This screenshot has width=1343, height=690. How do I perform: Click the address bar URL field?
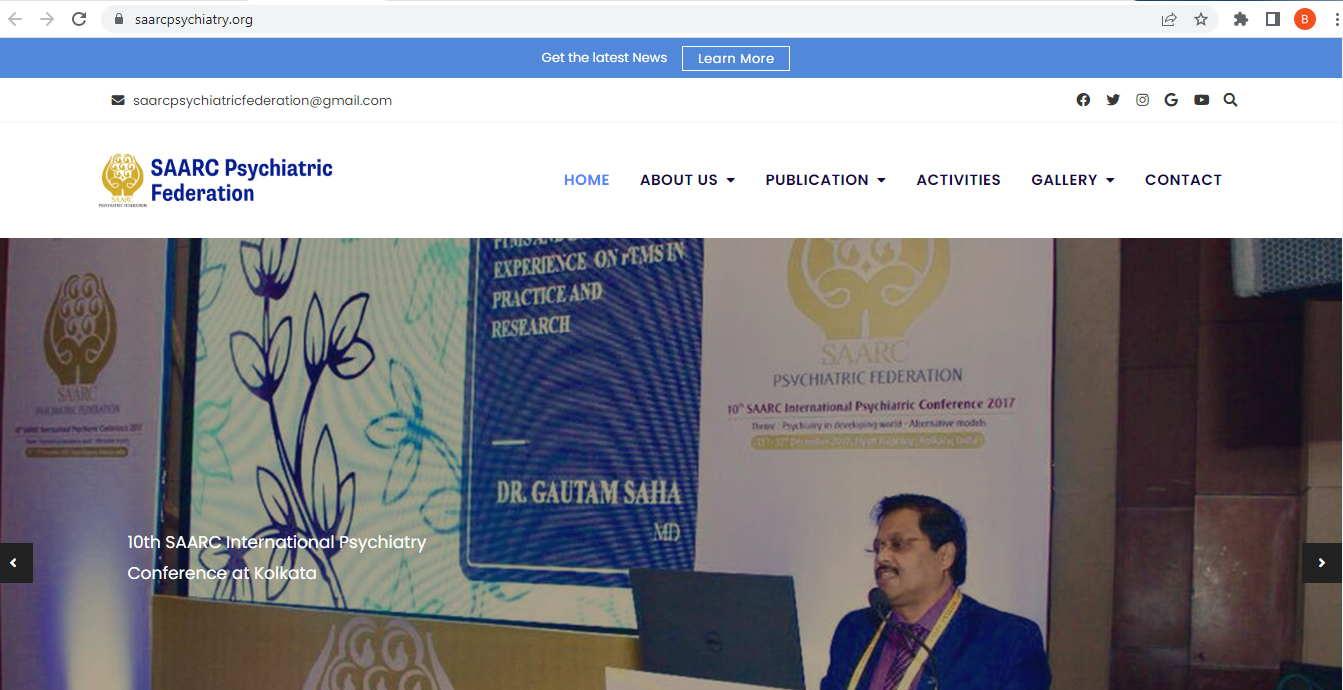[640, 19]
